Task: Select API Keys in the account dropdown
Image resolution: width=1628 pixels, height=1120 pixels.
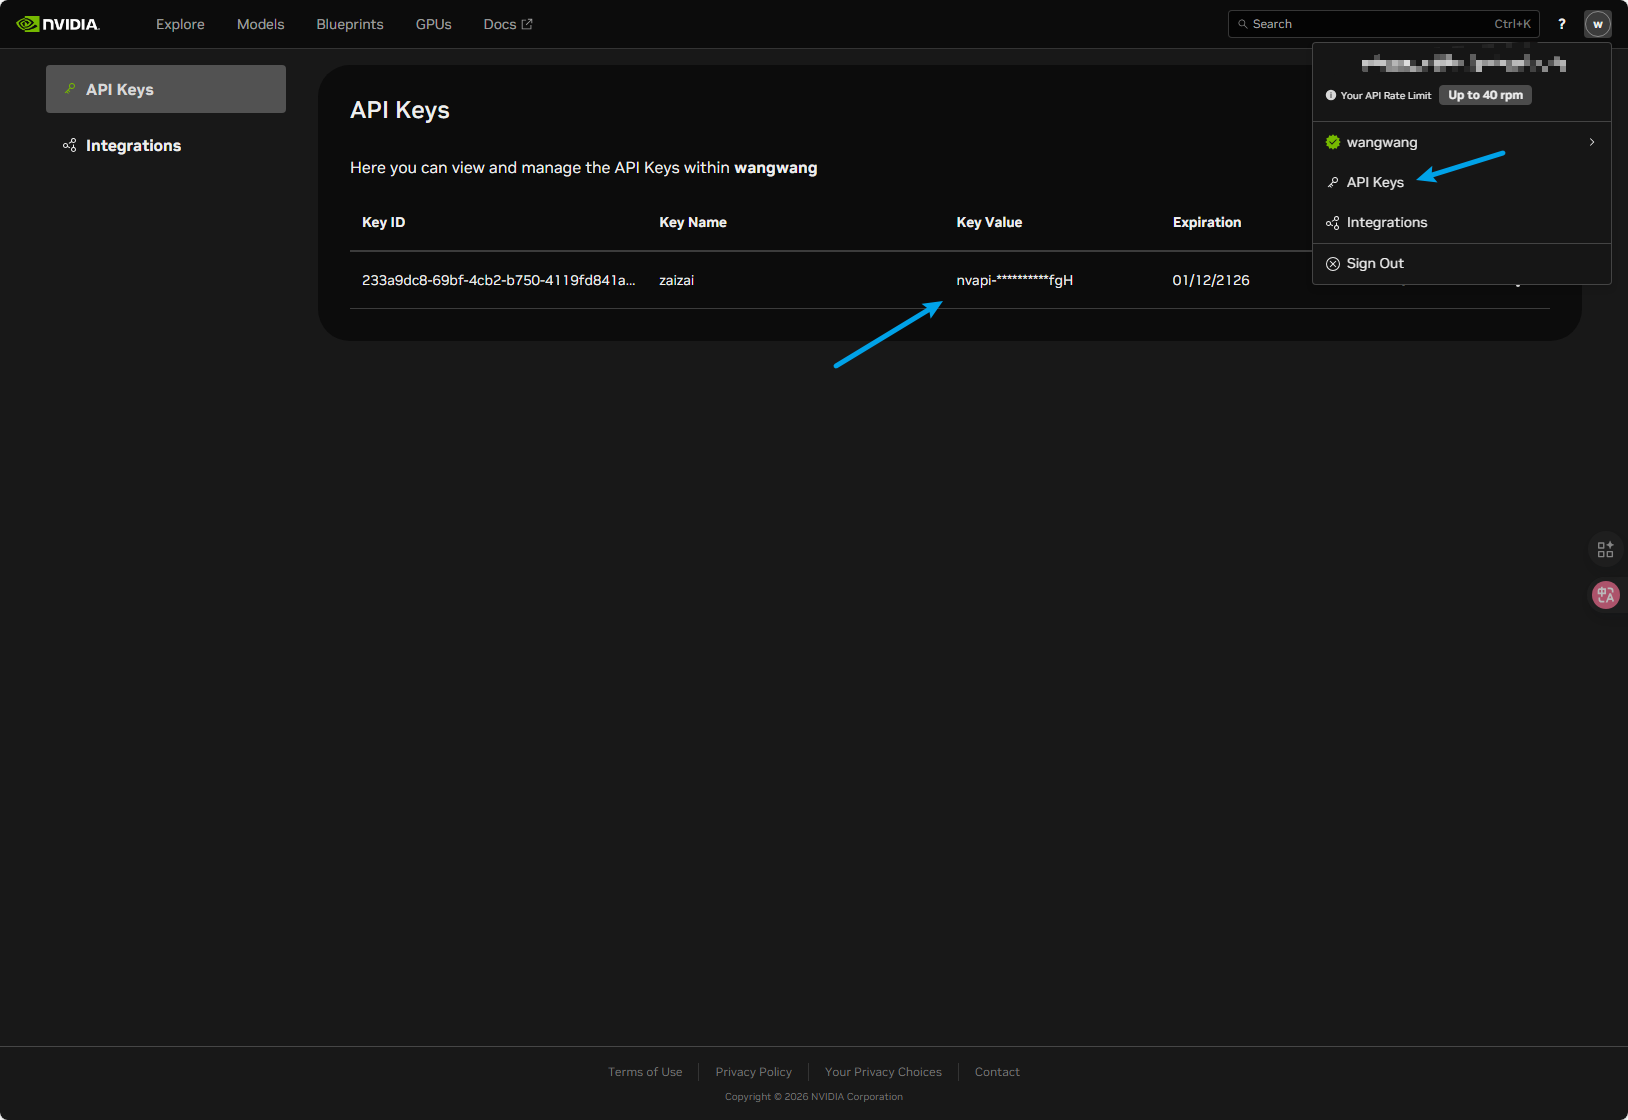Action: coord(1374,182)
